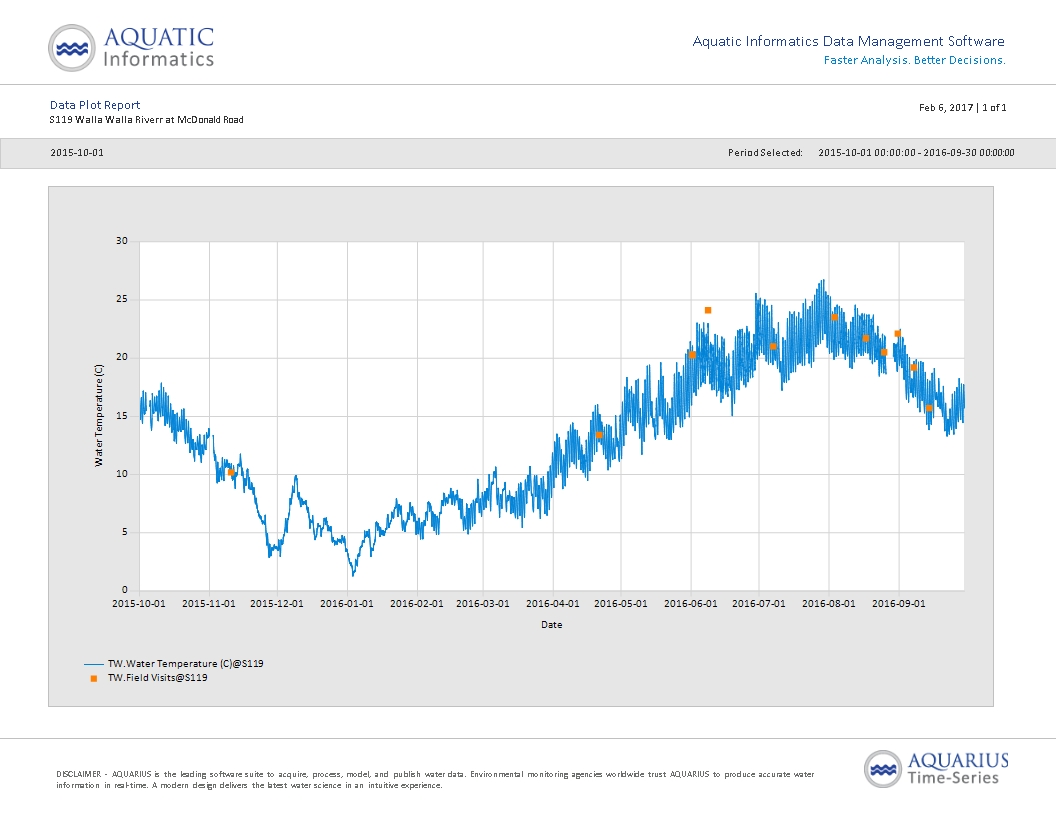Click the y-axis label '0'

[x=125, y=590]
